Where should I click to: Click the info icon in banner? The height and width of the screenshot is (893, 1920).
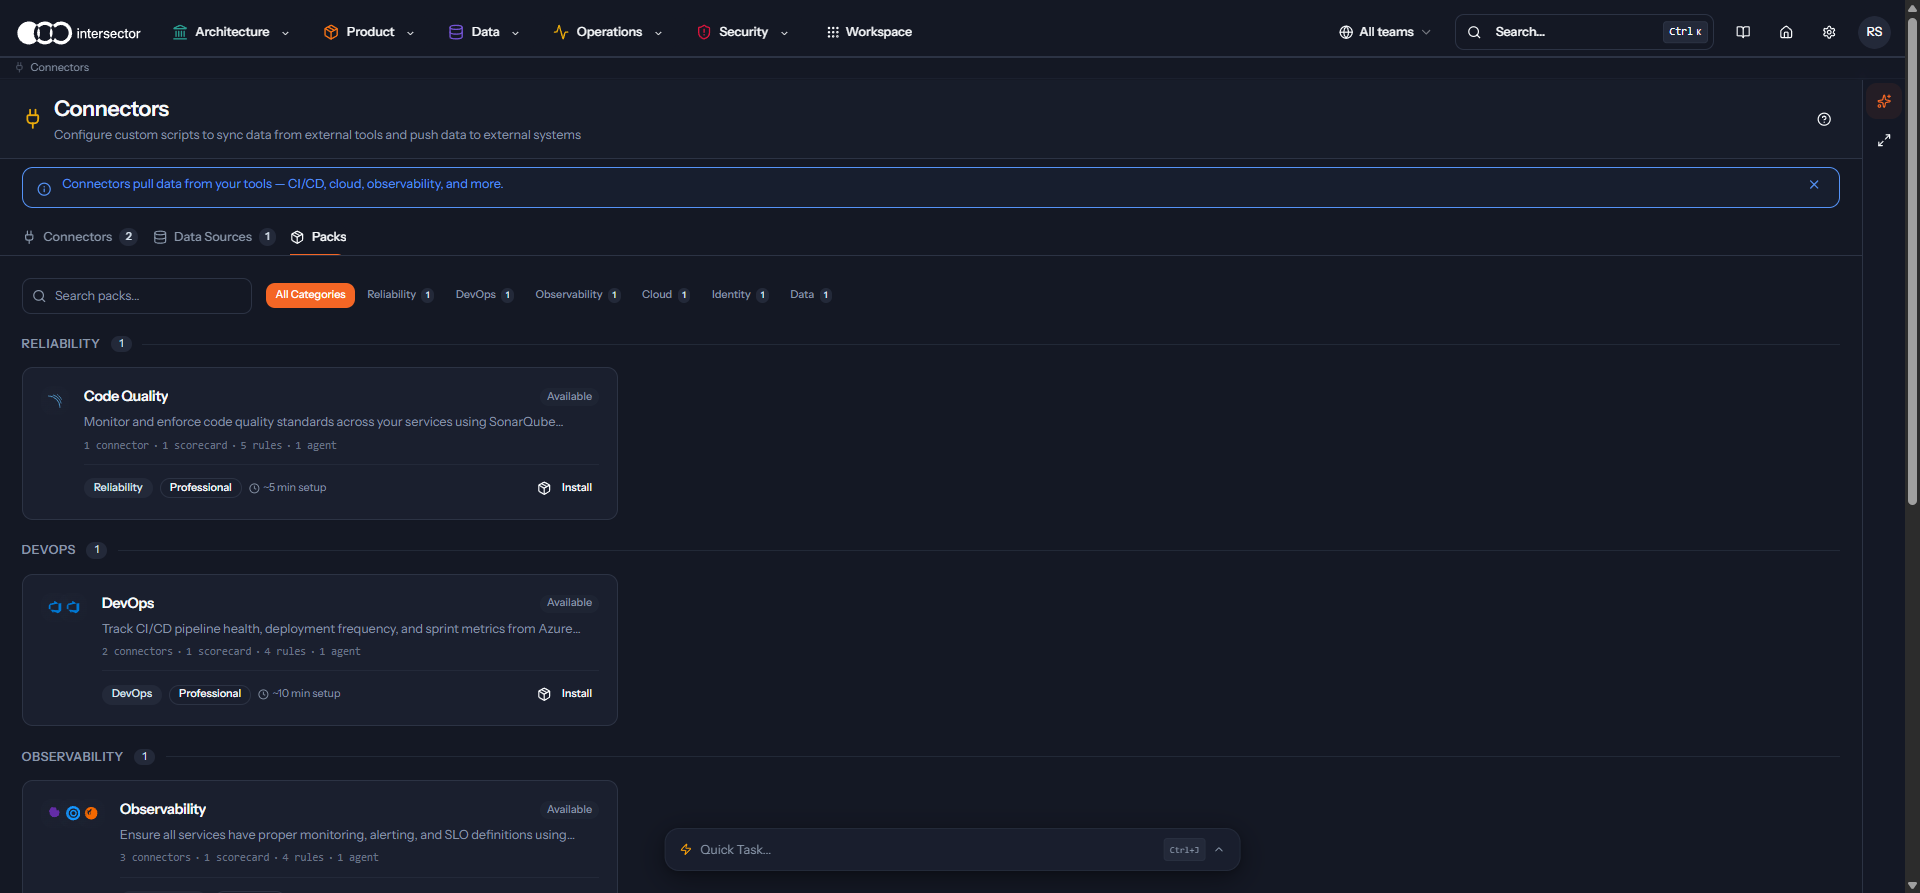pos(44,189)
